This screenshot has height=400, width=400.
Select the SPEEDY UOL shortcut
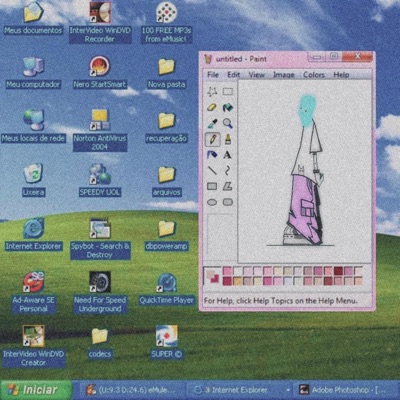(100, 180)
